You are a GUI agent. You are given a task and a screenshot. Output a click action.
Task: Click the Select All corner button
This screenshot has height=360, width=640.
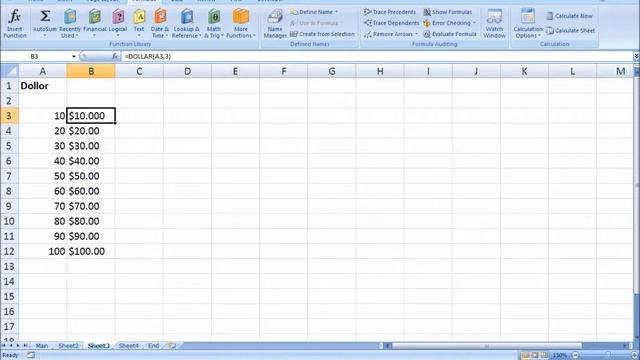click(9, 71)
